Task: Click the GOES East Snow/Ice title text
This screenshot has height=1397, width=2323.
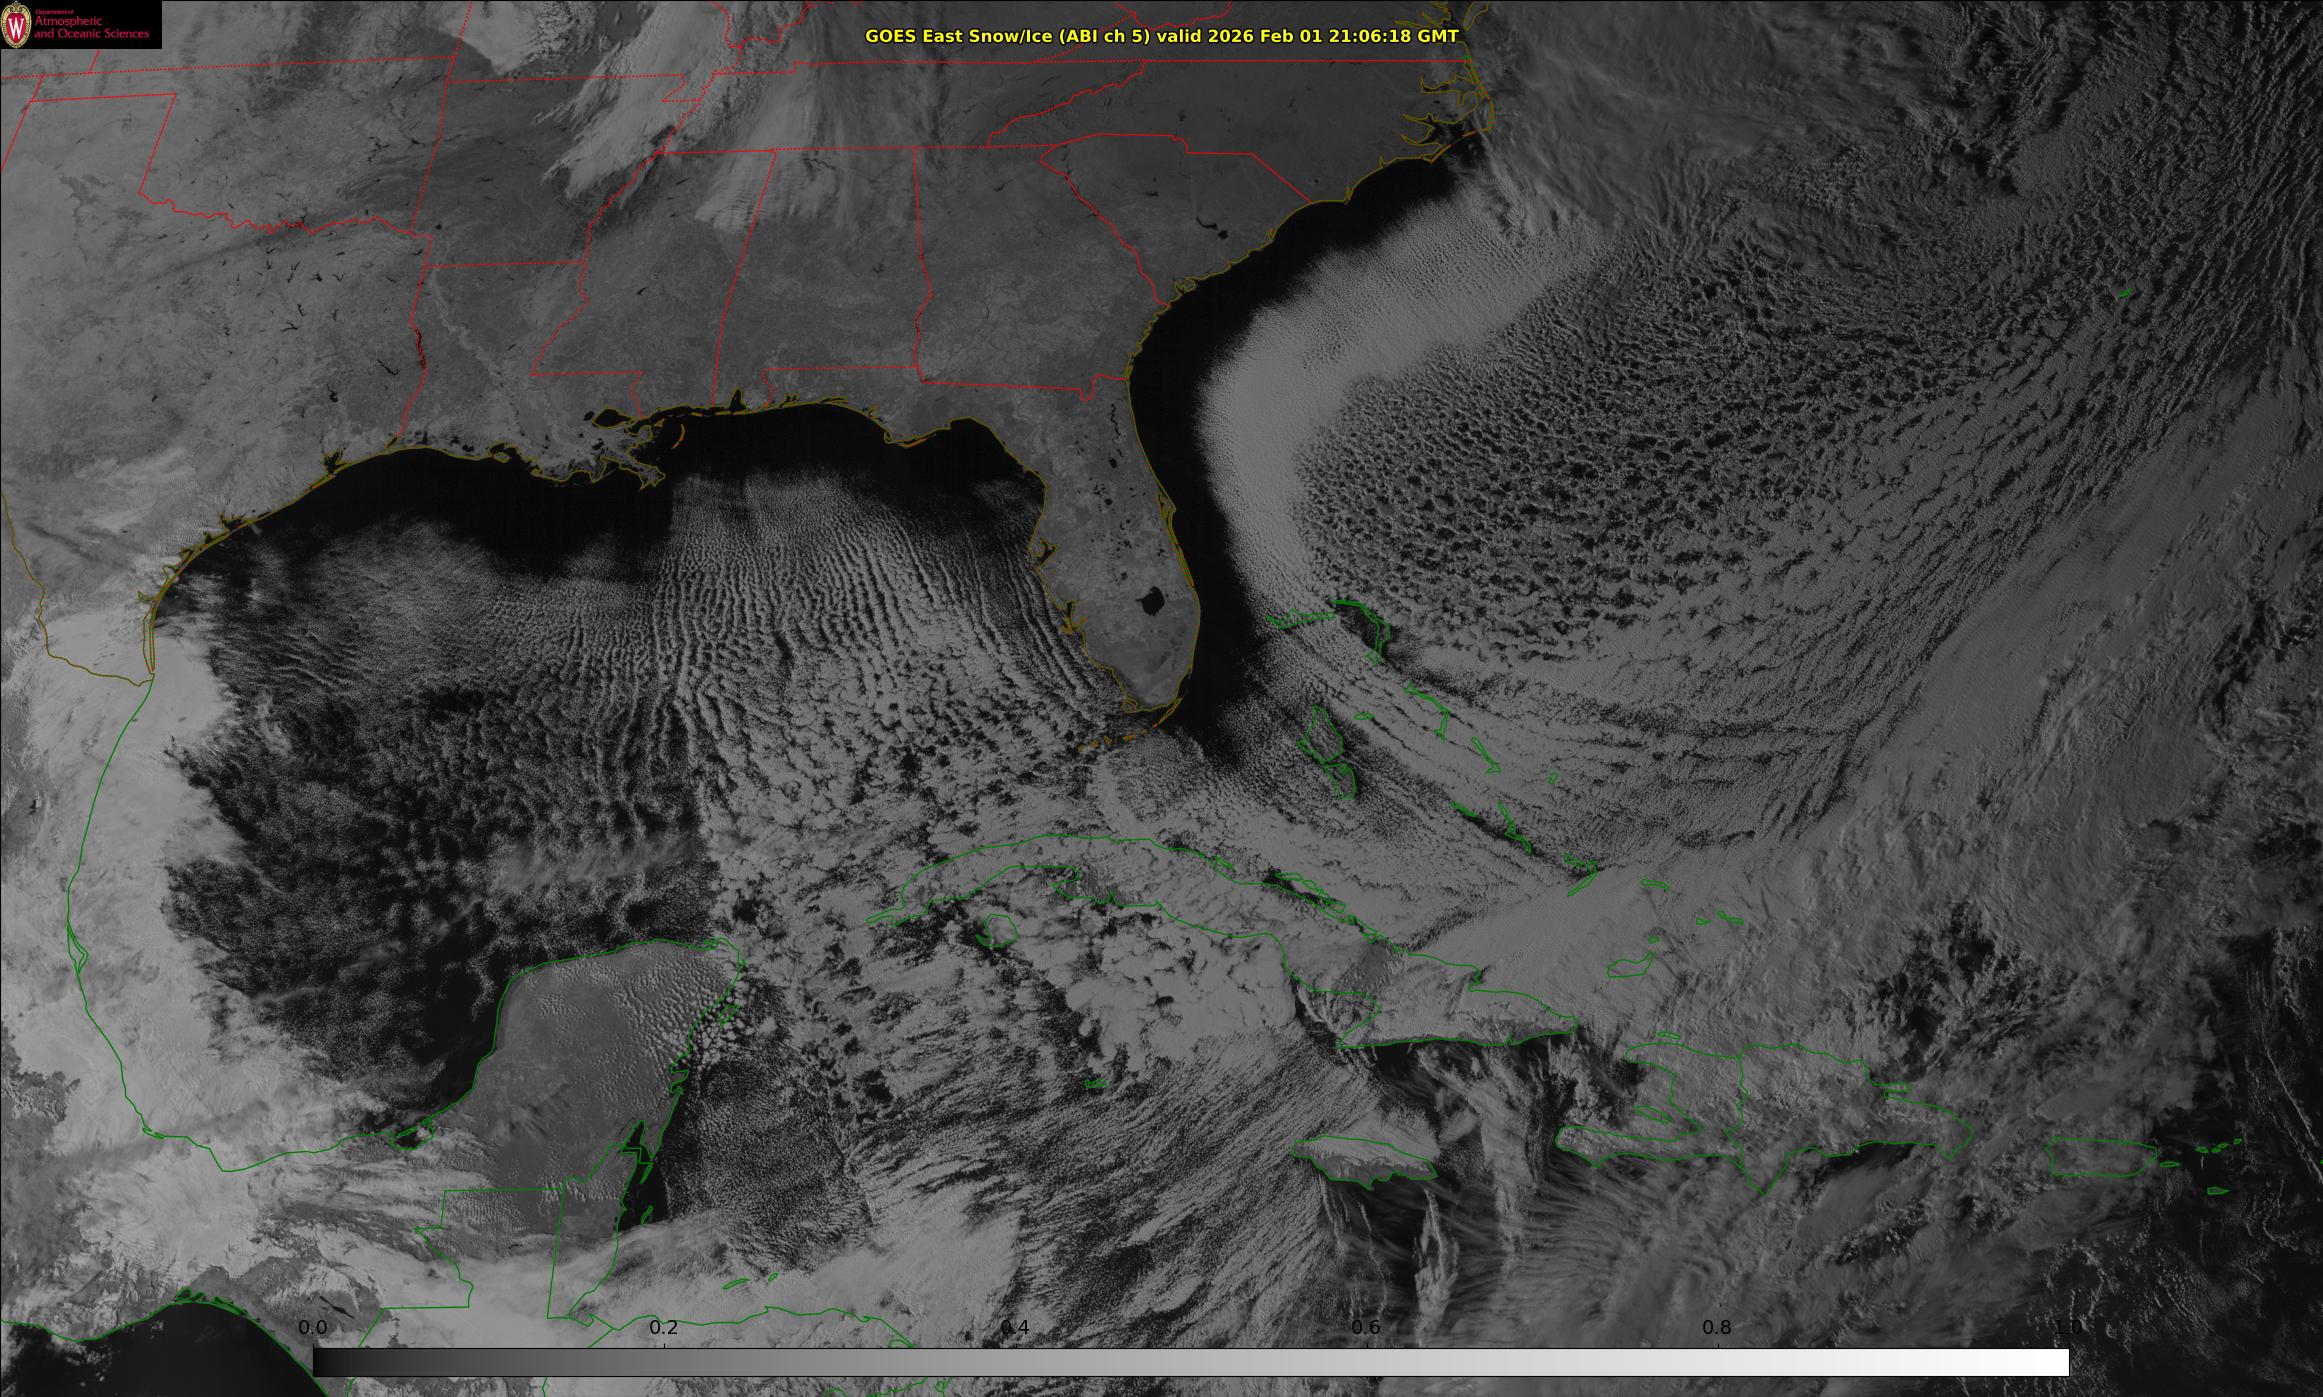Action: pos(1161,36)
